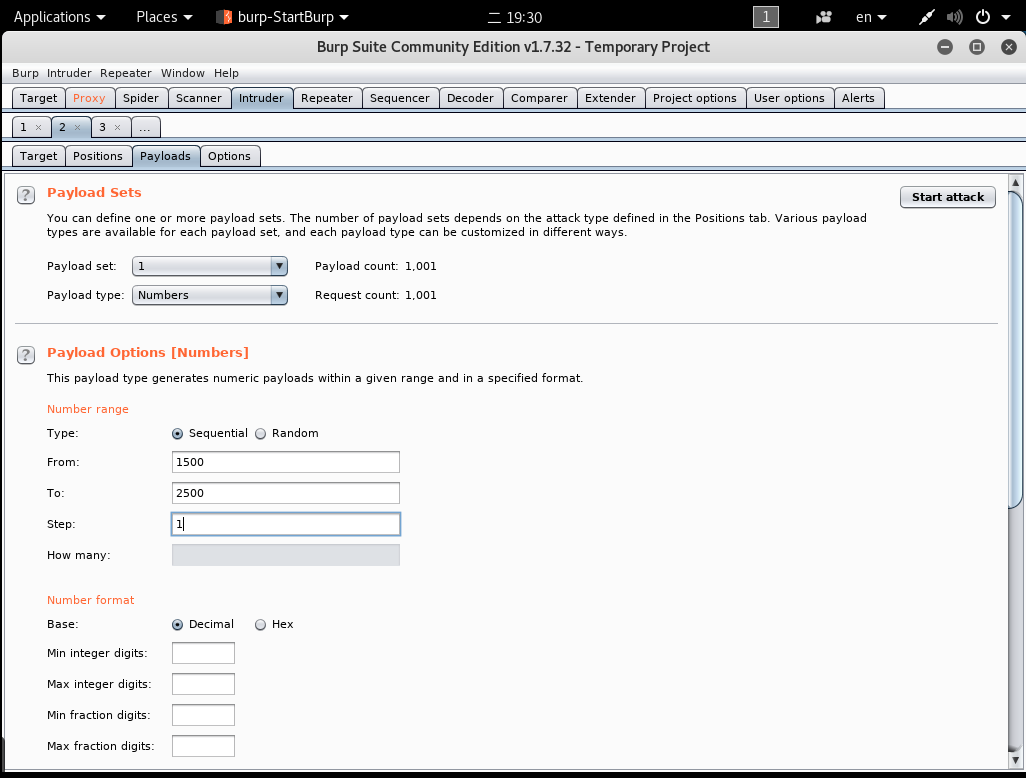Select Random number range type
1026x778 pixels.
point(260,434)
